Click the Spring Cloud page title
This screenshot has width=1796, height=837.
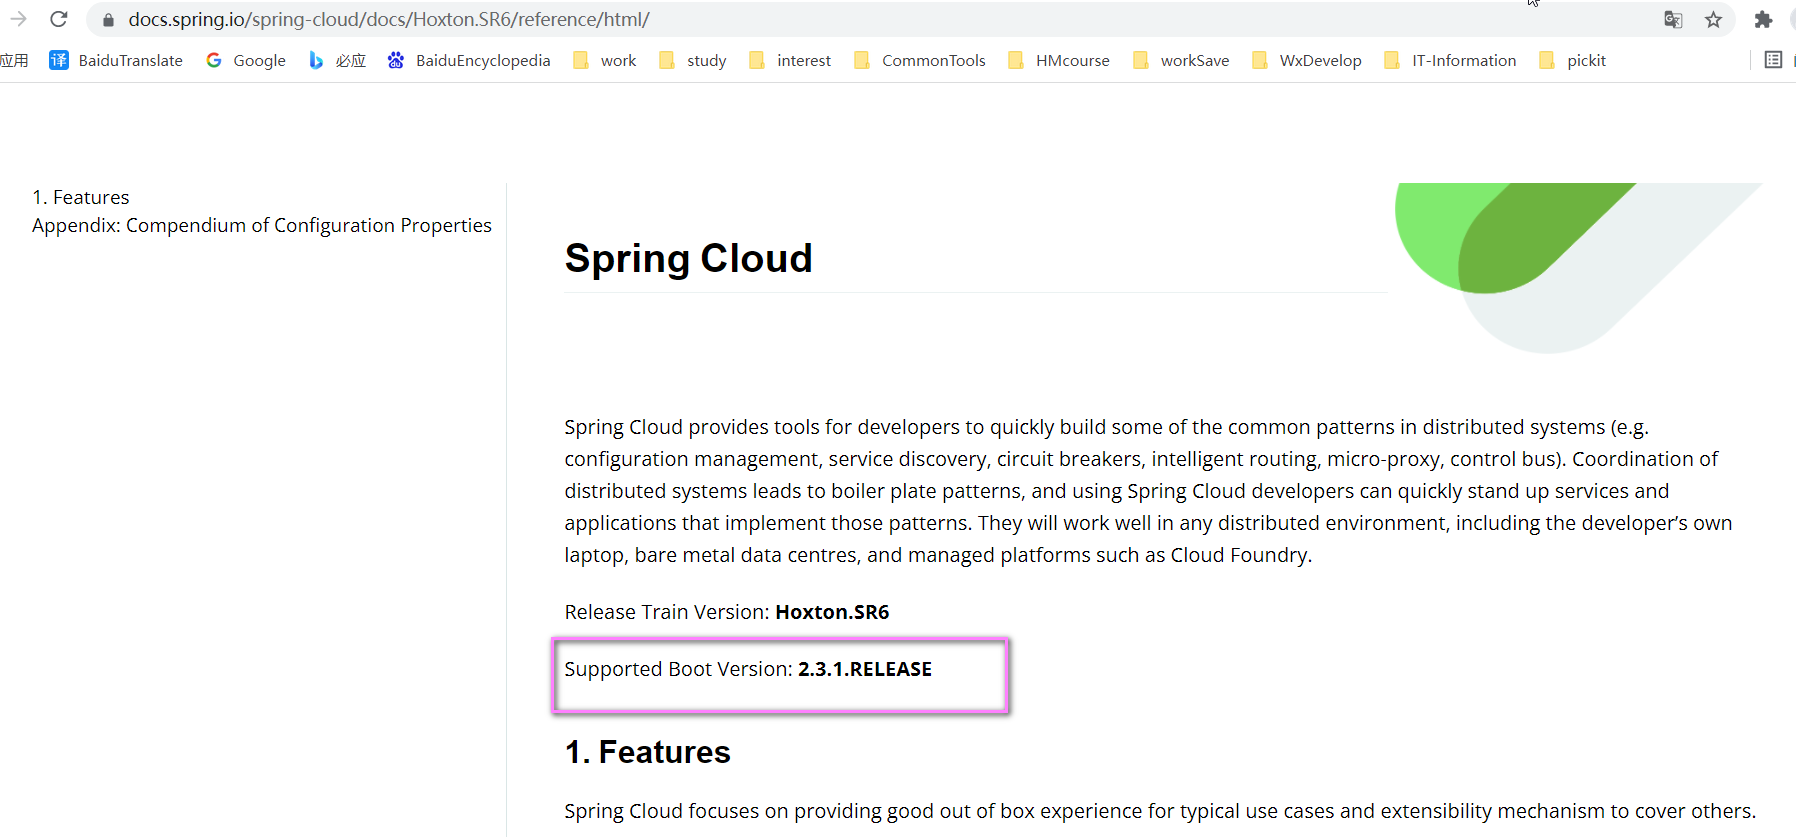click(688, 258)
